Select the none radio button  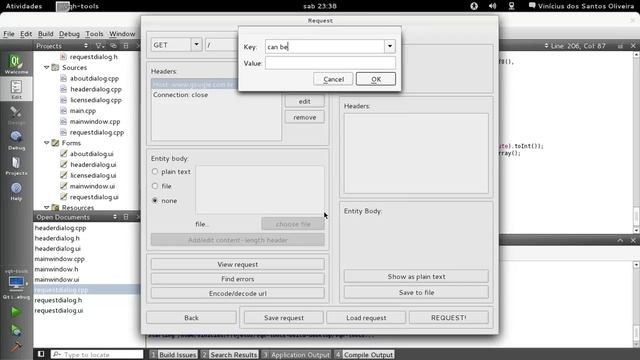(x=155, y=200)
